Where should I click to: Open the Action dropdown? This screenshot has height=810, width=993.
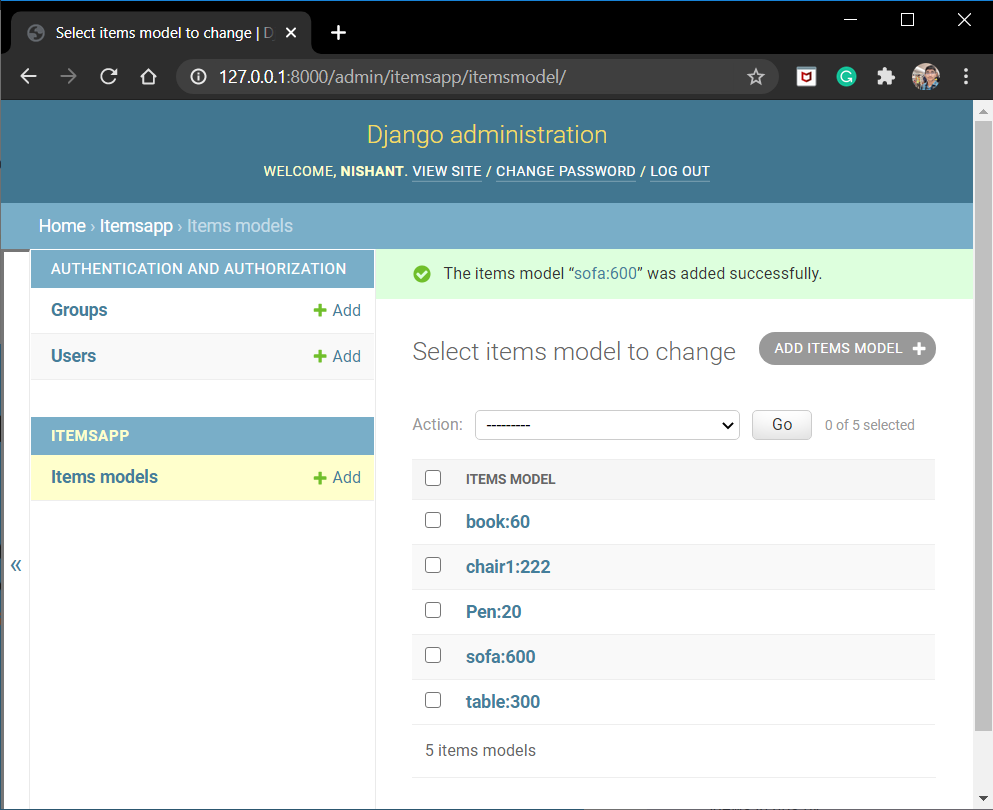pyautogui.click(x=606, y=425)
